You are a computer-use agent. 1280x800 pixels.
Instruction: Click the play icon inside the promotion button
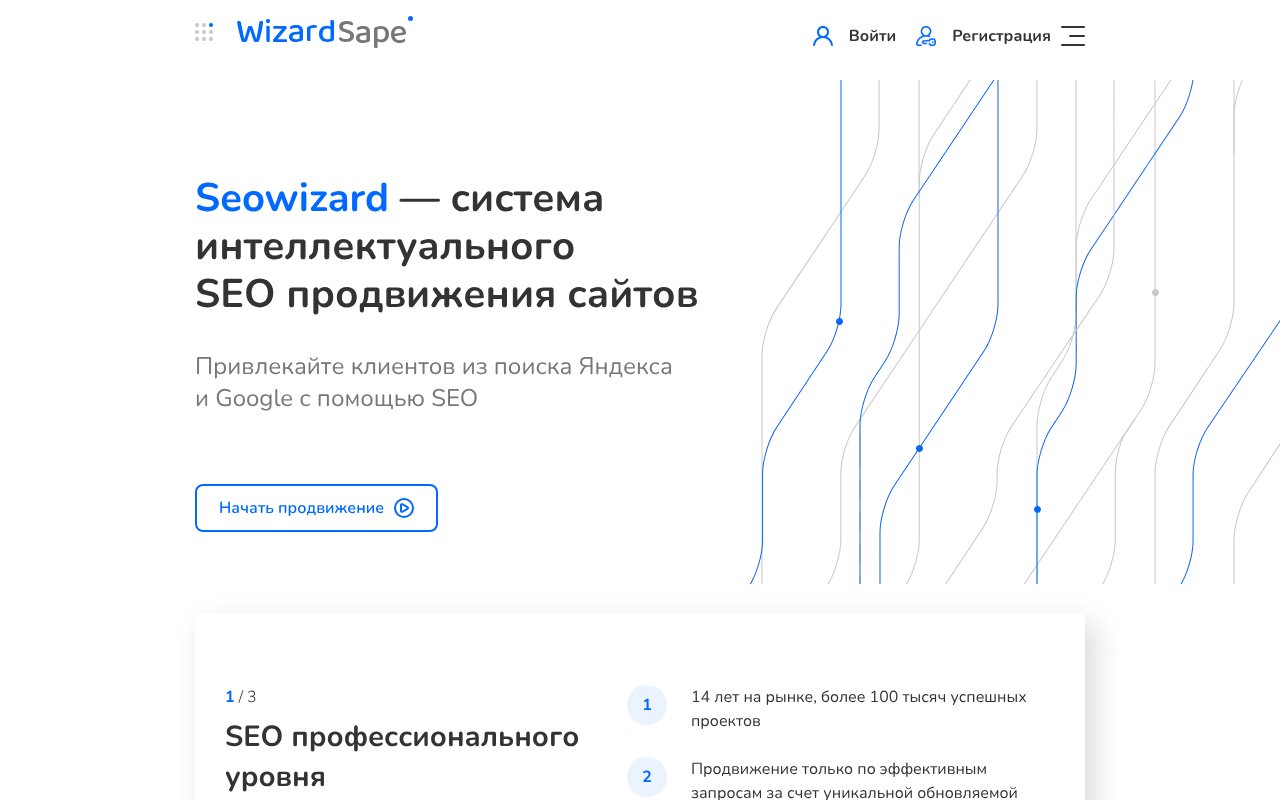404,508
